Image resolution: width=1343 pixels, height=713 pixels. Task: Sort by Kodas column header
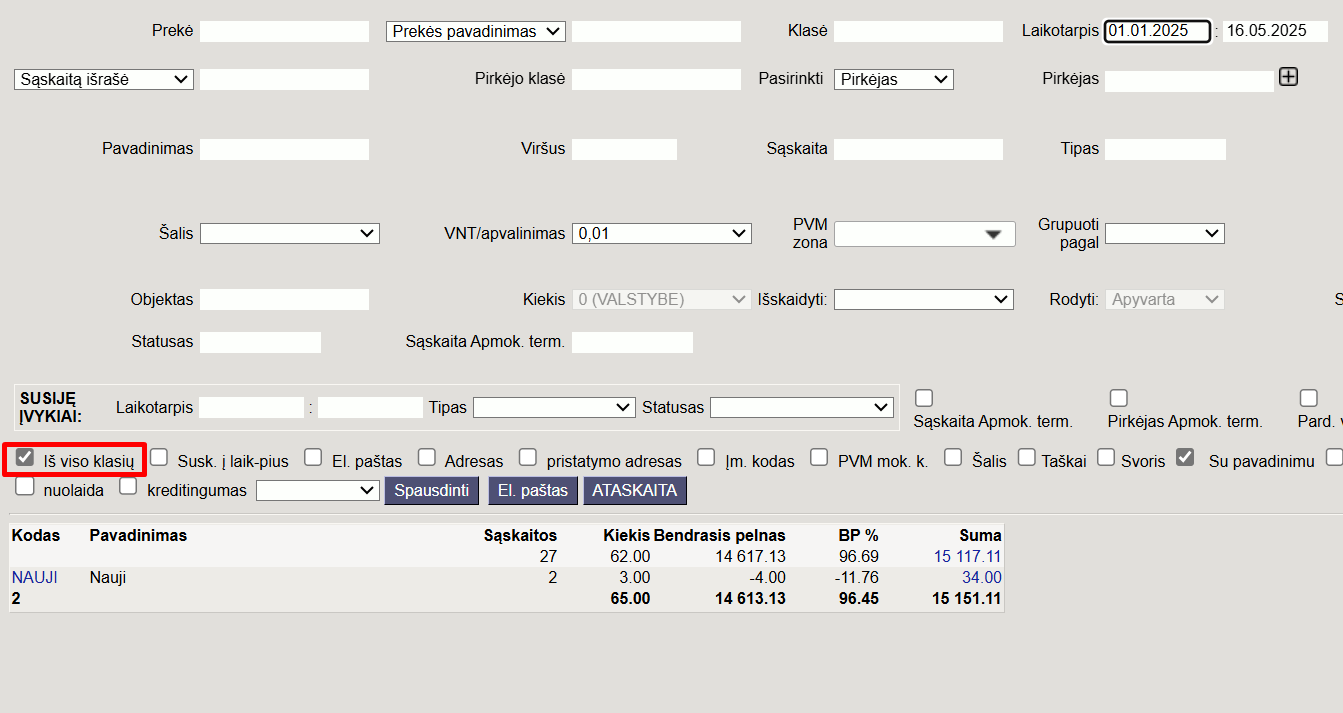36,535
